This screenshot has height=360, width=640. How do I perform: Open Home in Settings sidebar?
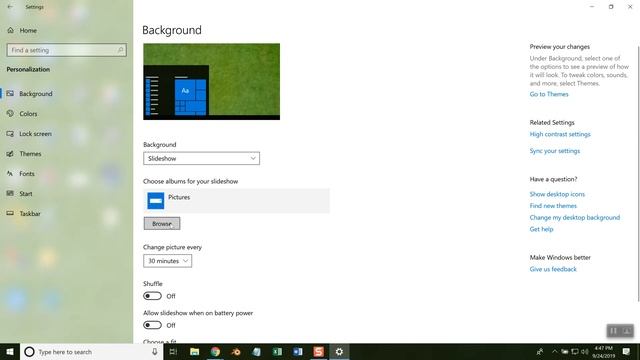tap(28, 30)
